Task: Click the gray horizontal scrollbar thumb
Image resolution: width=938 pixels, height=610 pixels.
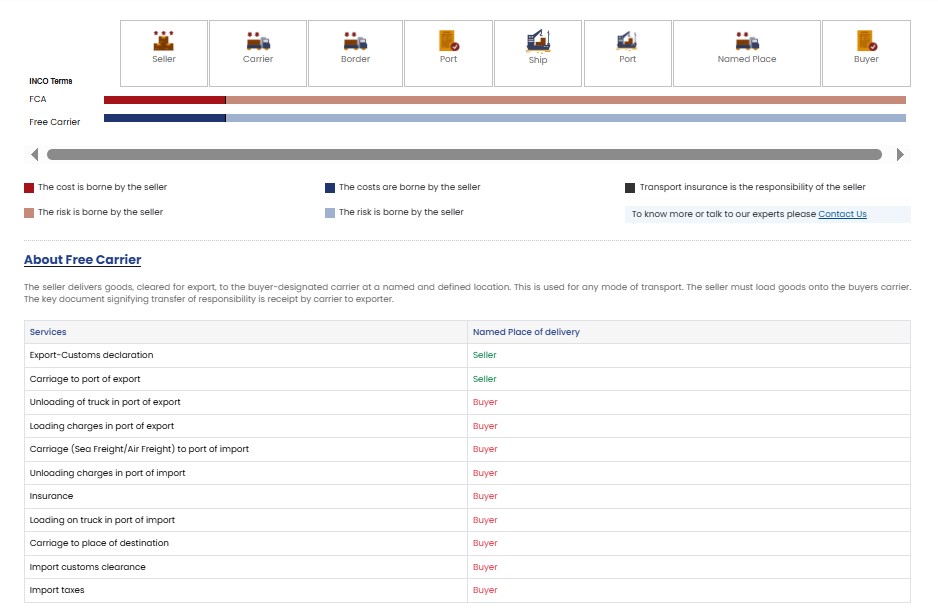Action: point(464,155)
